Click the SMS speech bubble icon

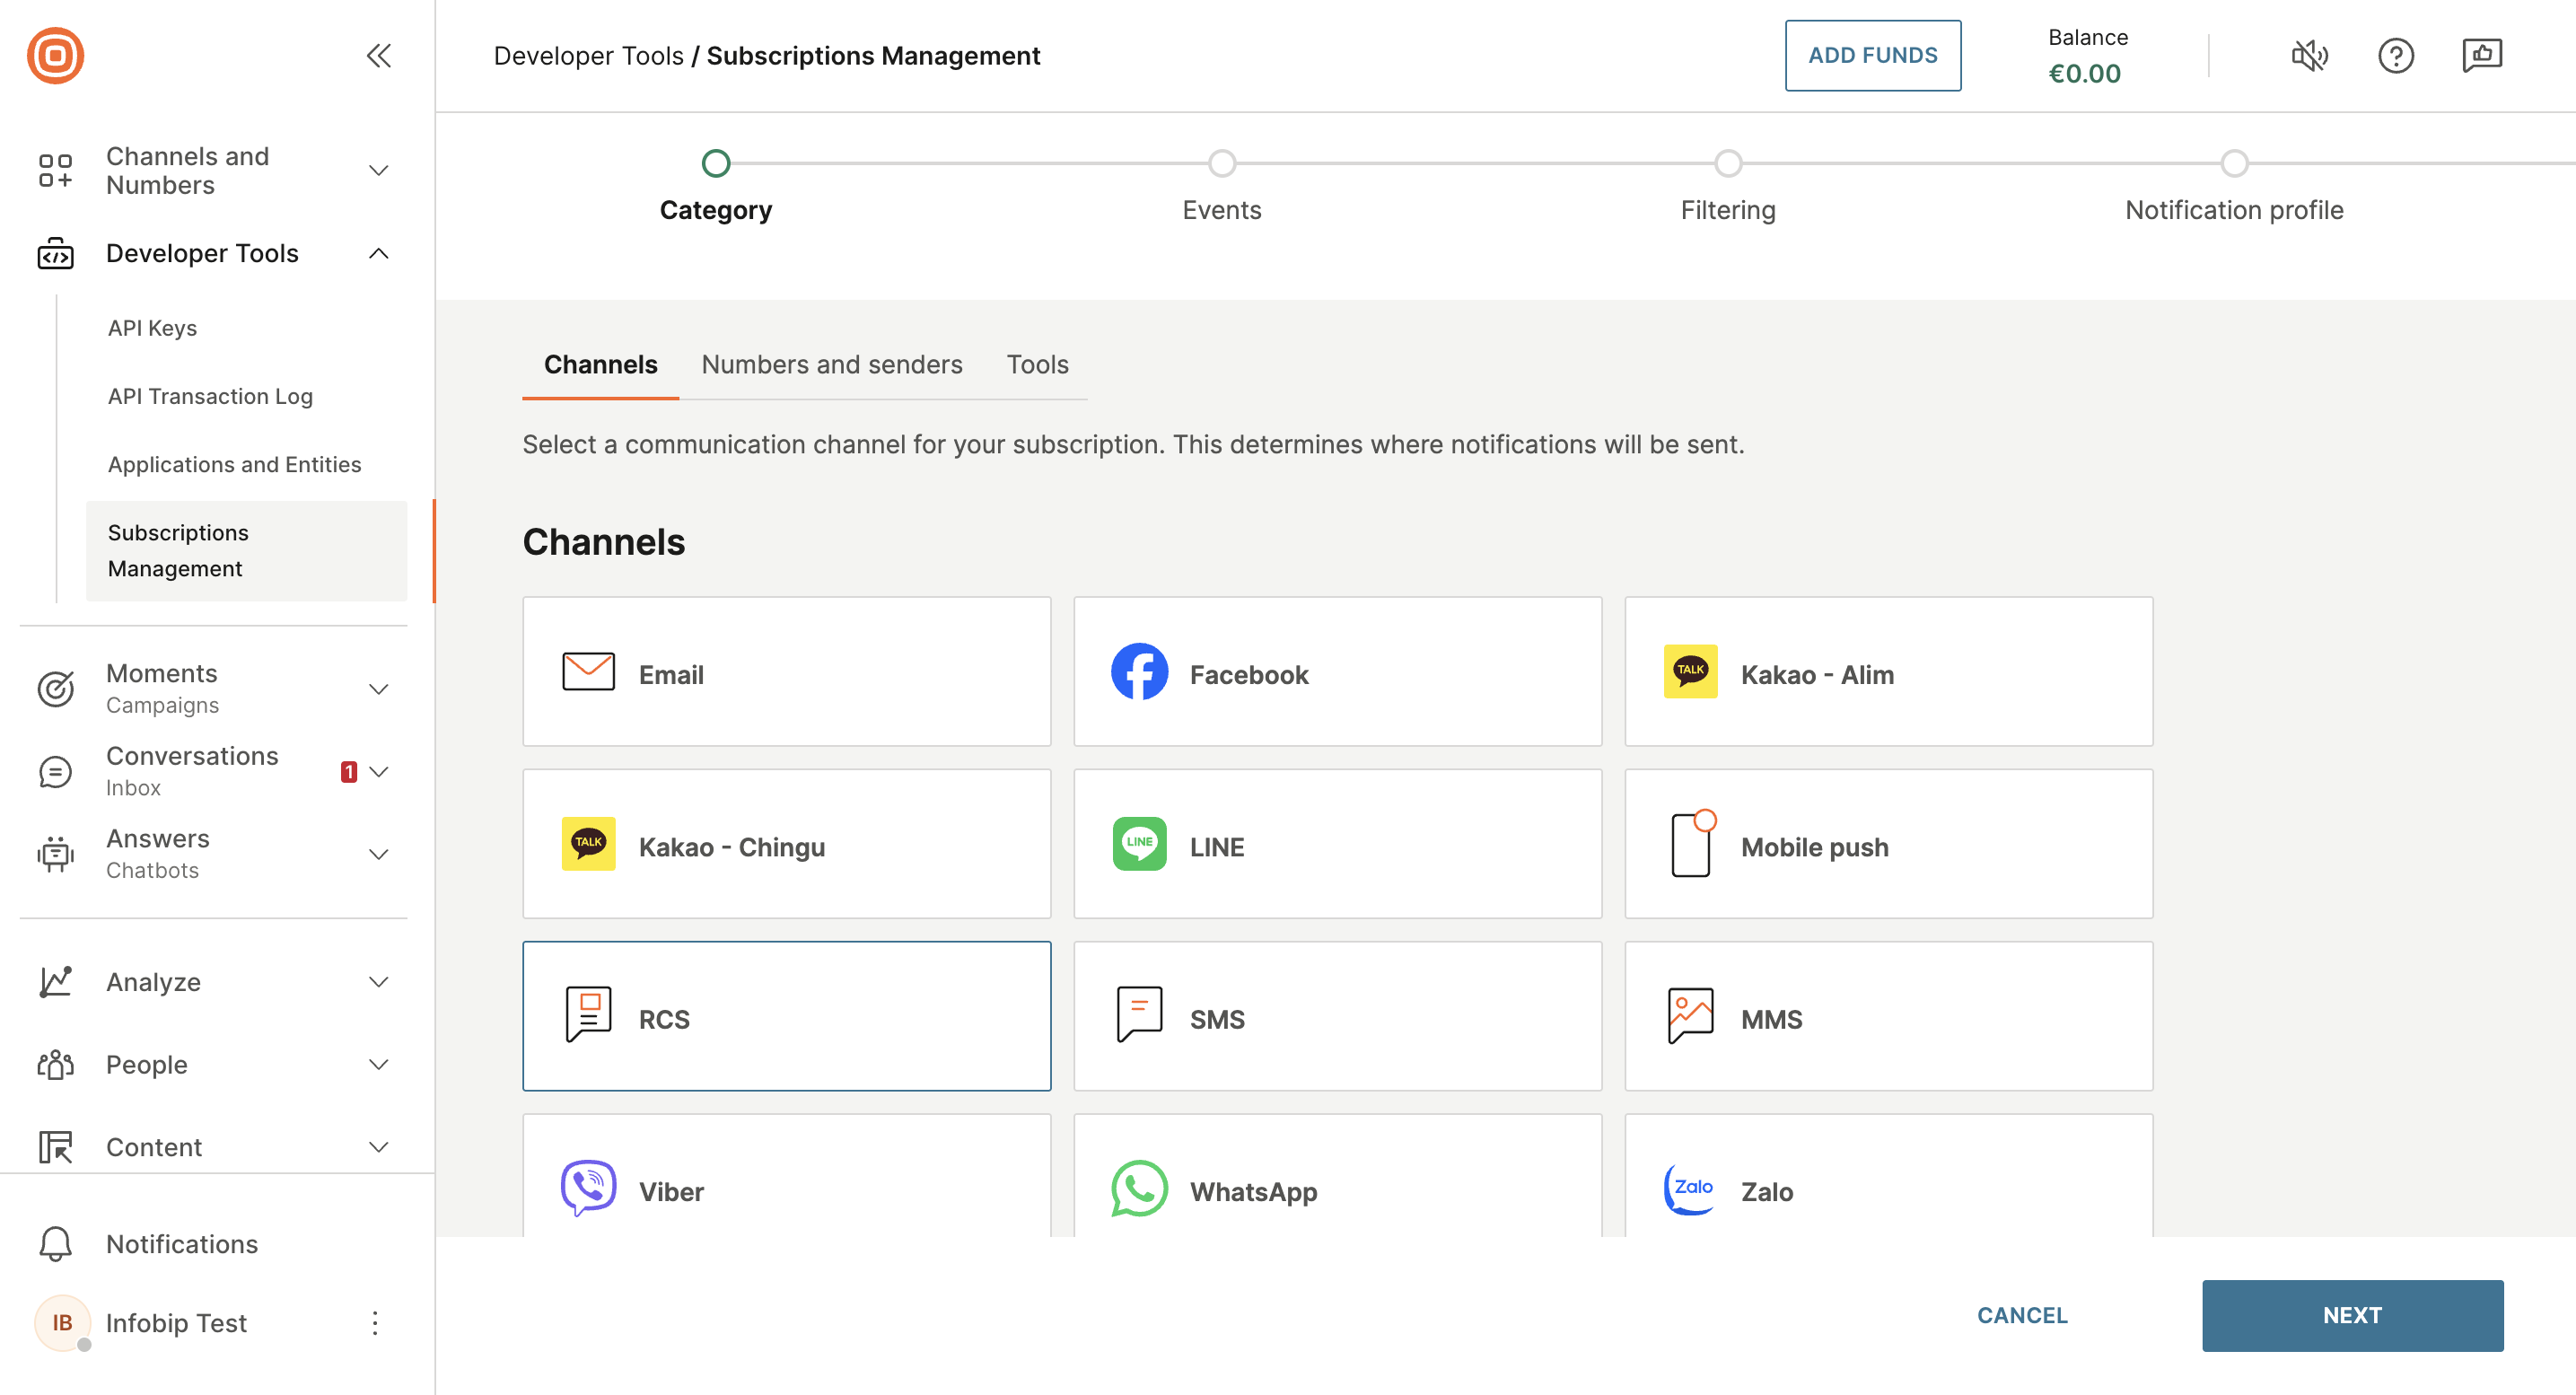1139,1015
